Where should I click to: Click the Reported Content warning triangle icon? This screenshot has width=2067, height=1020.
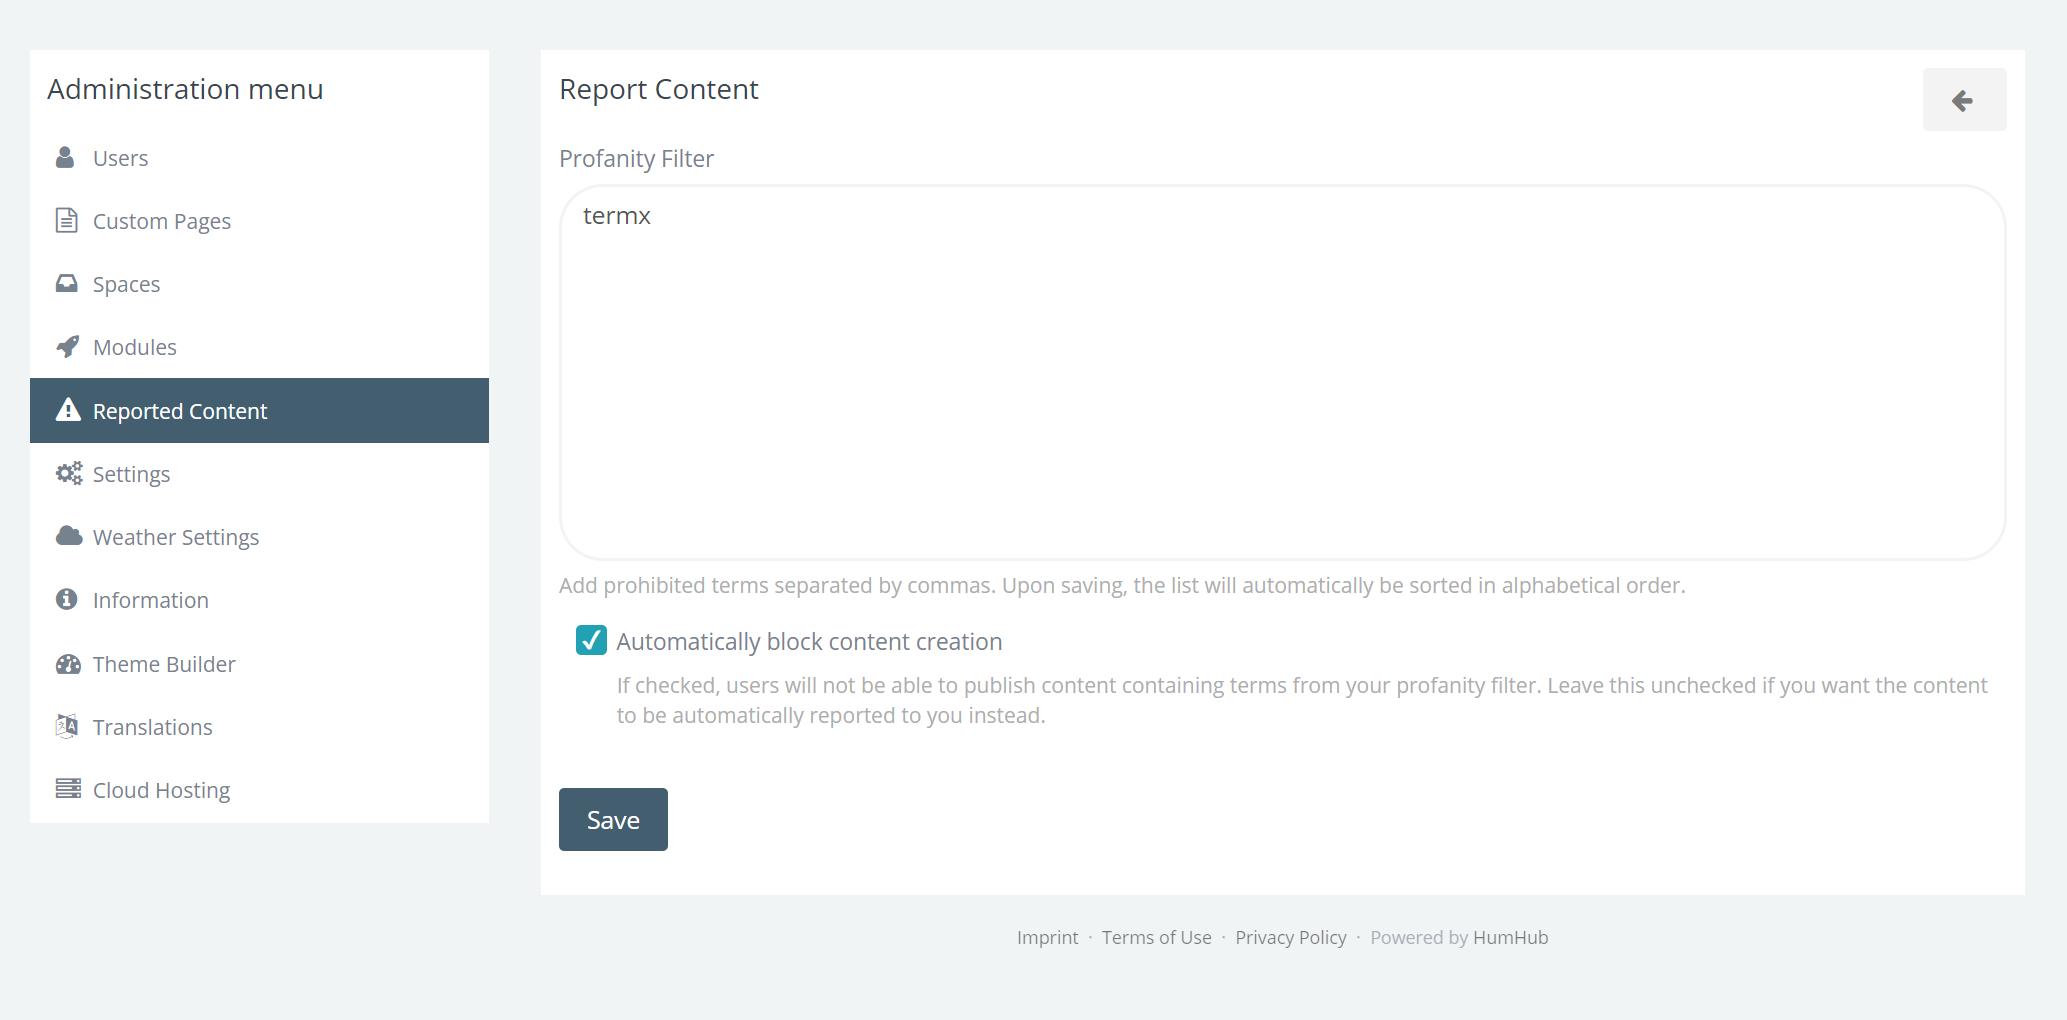pos(68,410)
